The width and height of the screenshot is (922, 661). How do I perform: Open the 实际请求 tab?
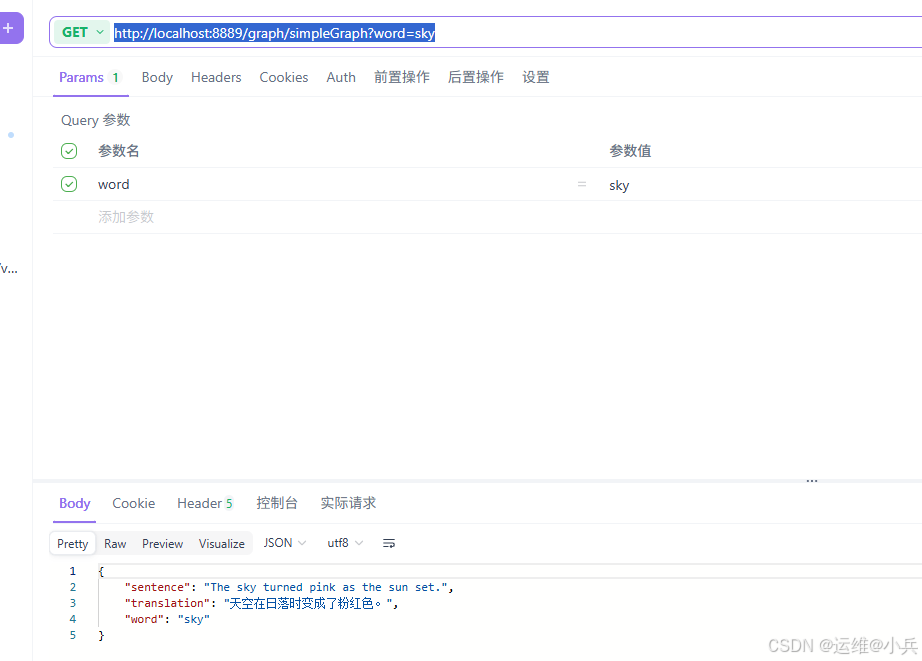(x=348, y=503)
